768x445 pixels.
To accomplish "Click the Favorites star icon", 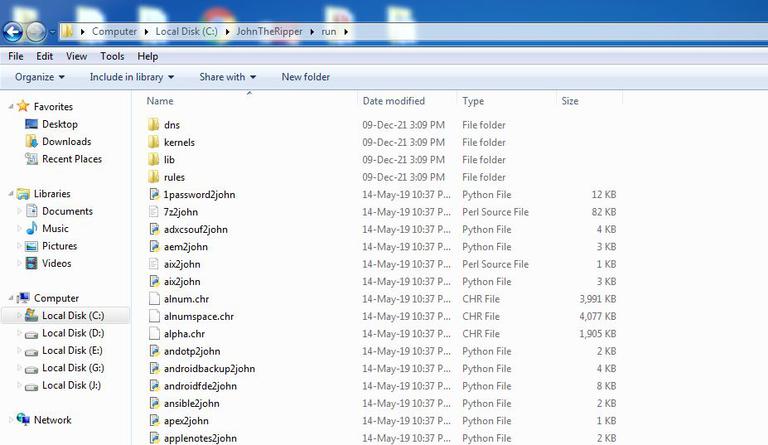I will (x=23, y=106).
